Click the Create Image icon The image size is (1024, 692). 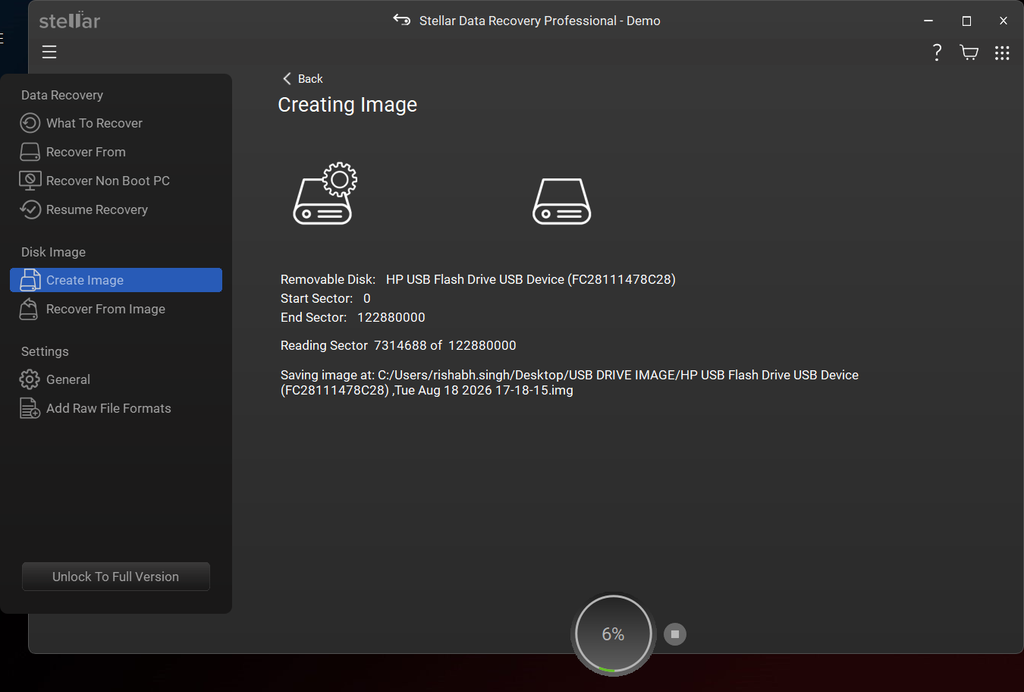[30, 280]
